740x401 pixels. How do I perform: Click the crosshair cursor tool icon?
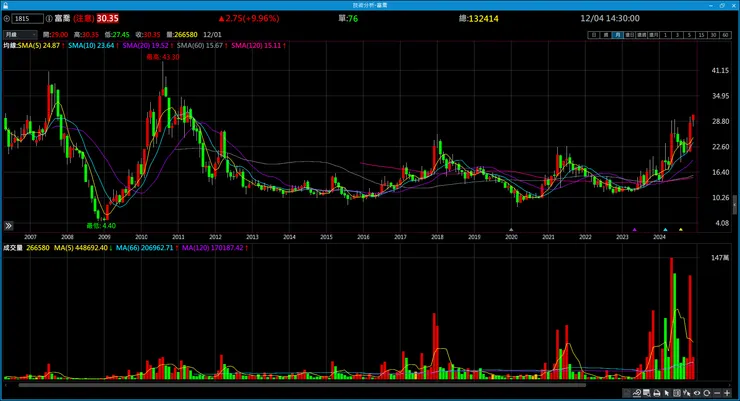pyautogui.click(x=687, y=393)
